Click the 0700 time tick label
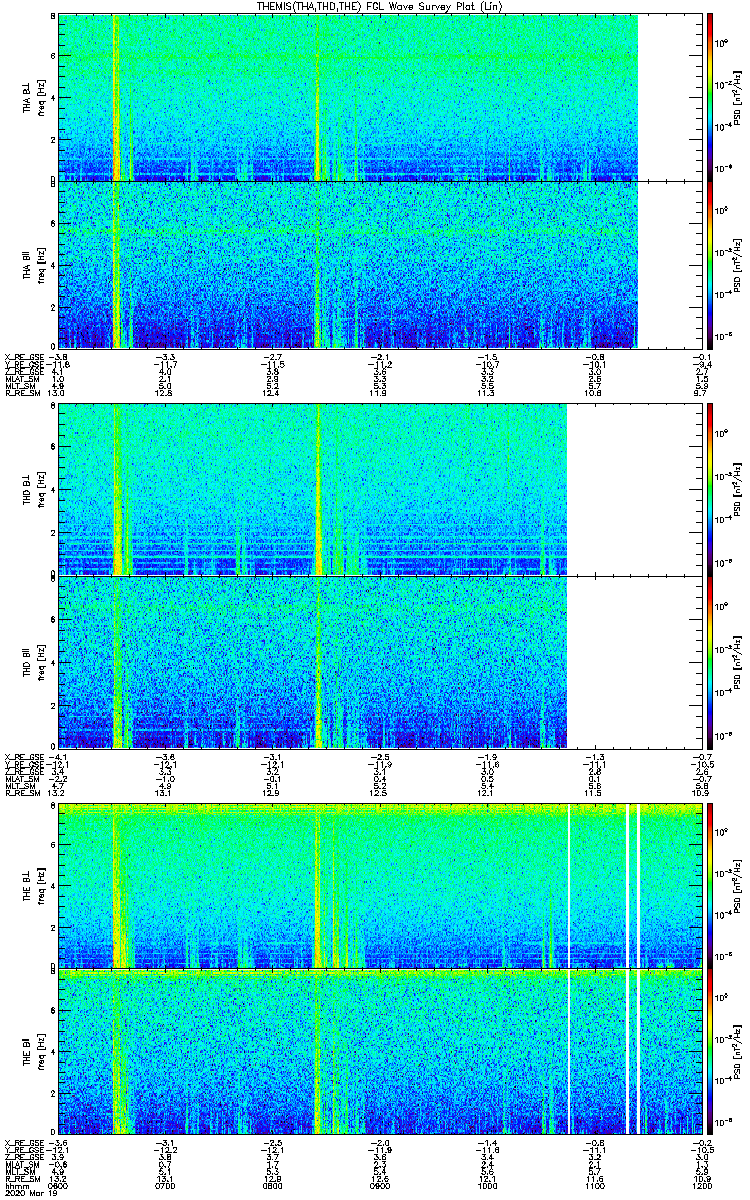The width and height of the screenshot is (750, 1200). [x=165, y=1186]
